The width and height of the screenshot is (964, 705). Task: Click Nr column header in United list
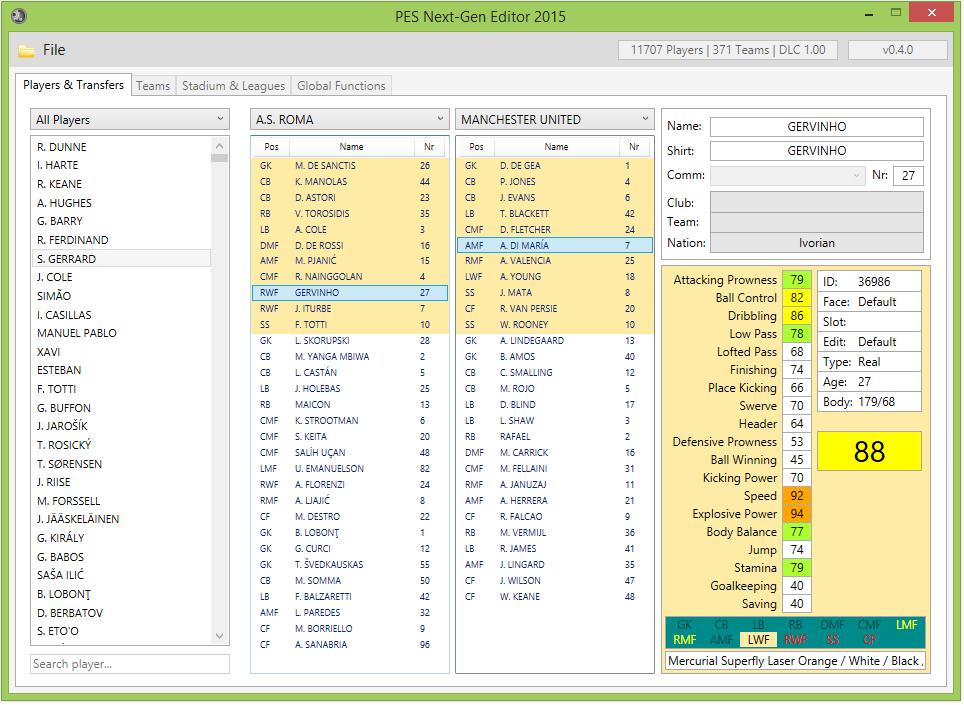click(x=634, y=147)
